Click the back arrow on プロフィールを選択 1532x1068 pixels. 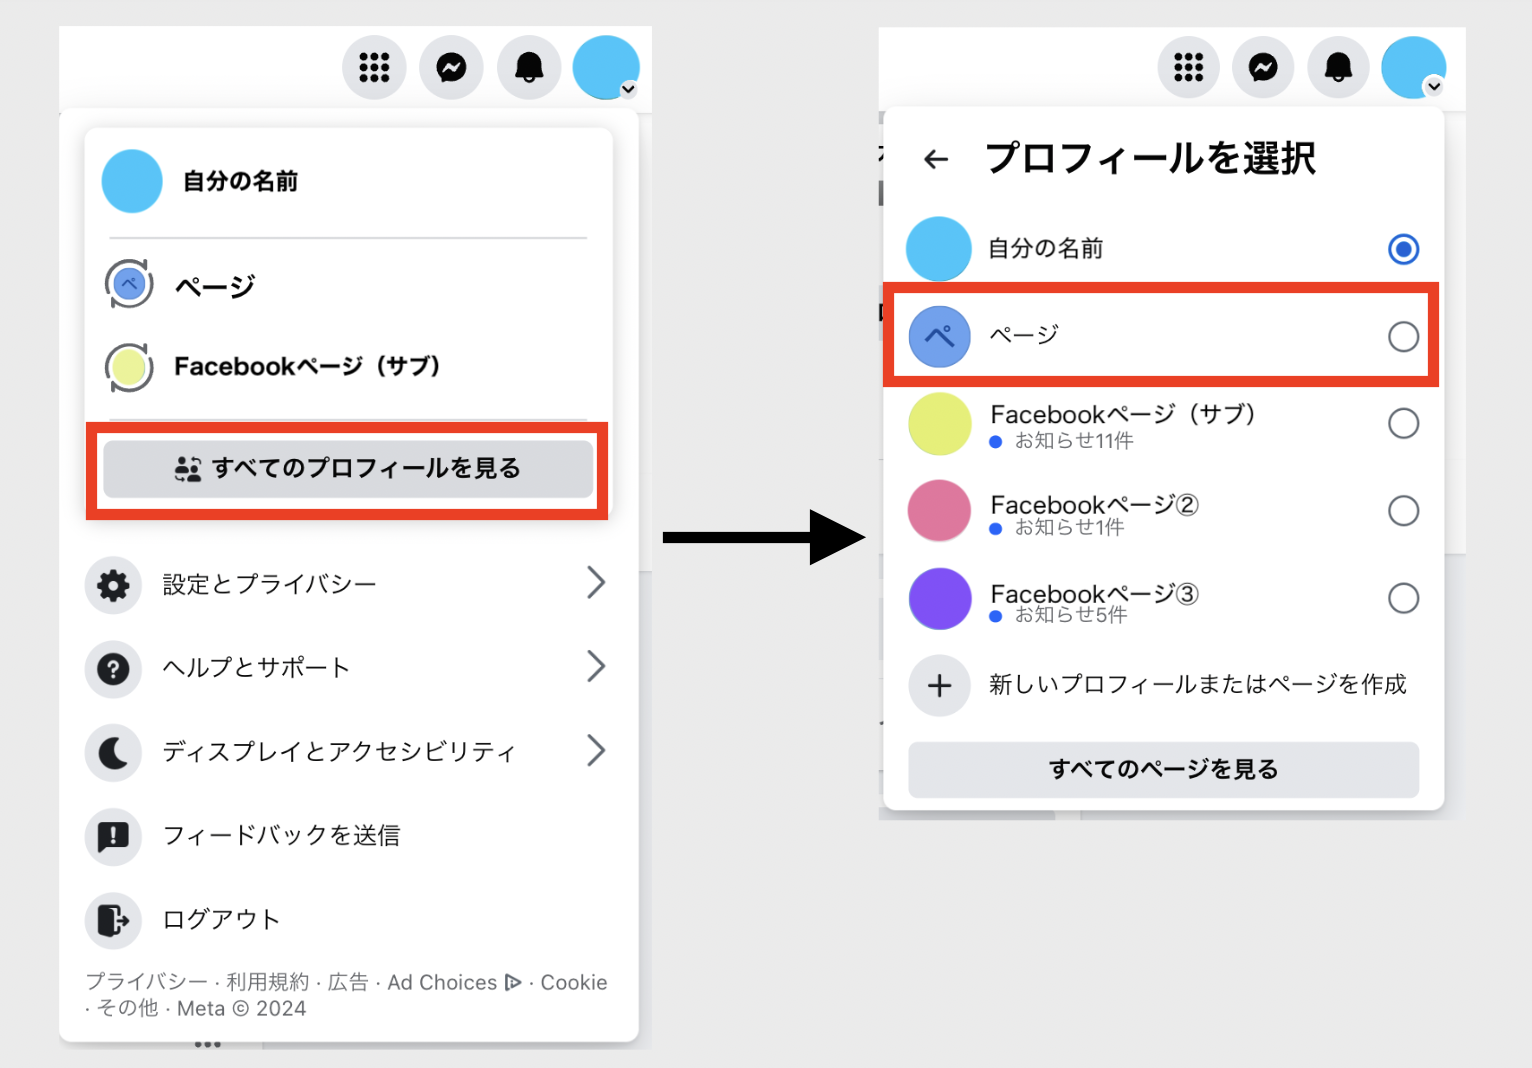click(x=935, y=159)
